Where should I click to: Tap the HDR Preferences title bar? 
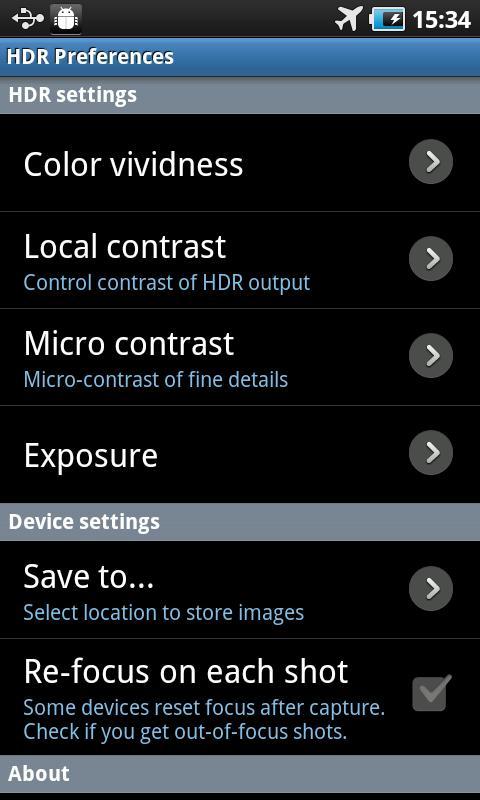(240, 57)
